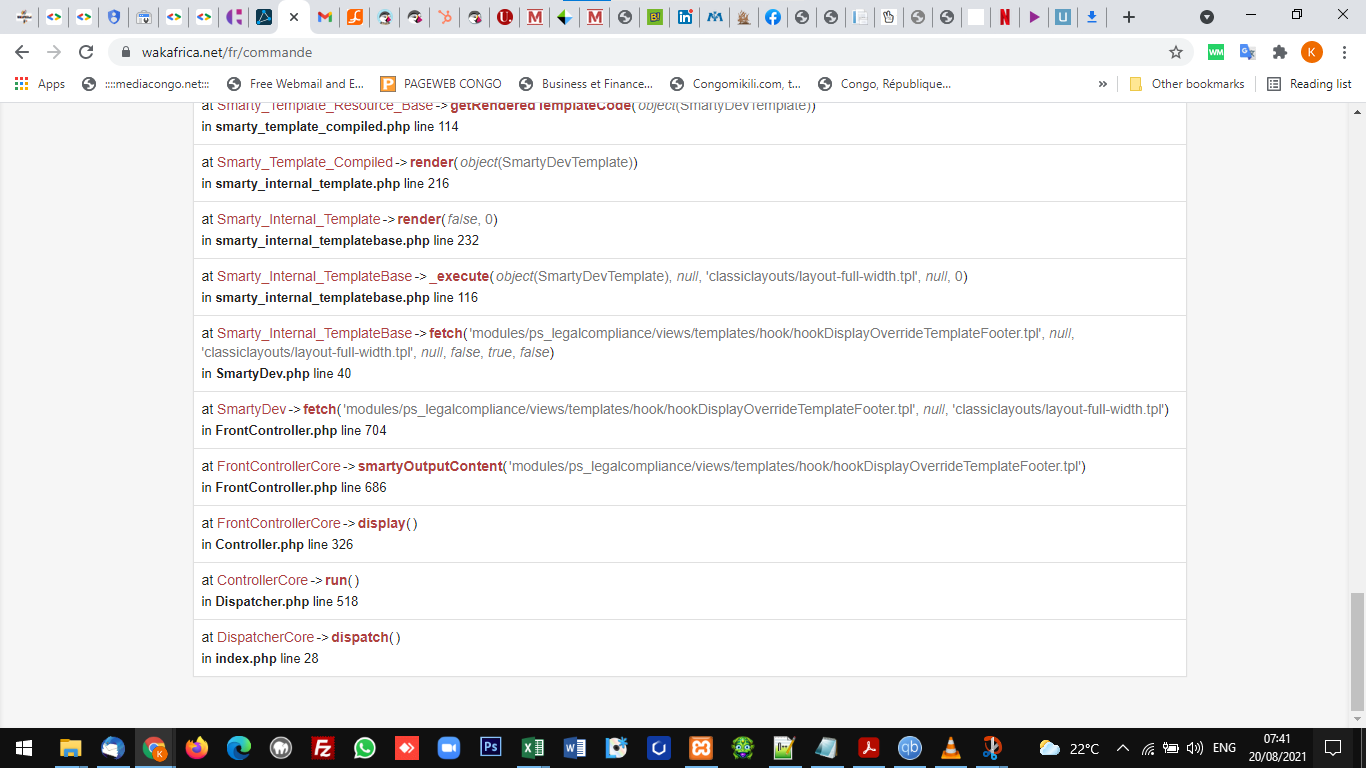Open Firefox from the taskbar
Image resolution: width=1366 pixels, height=768 pixels.
197,748
